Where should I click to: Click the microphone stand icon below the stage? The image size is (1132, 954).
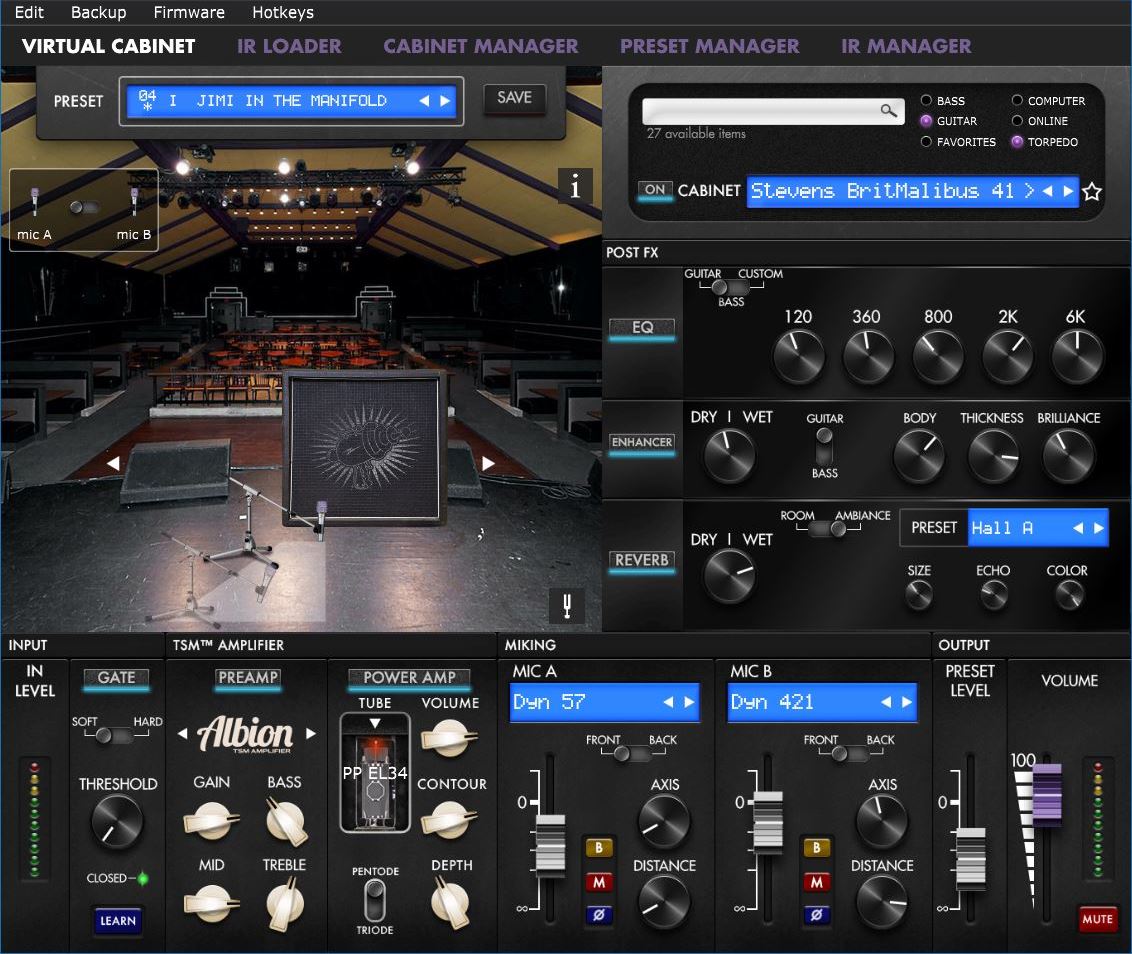point(567,605)
